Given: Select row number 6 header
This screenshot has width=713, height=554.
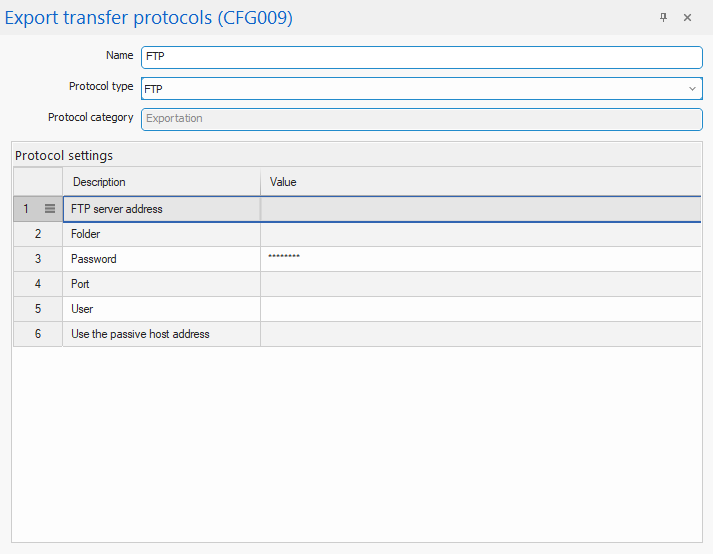Looking at the screenshot, I should click(38, 334).
